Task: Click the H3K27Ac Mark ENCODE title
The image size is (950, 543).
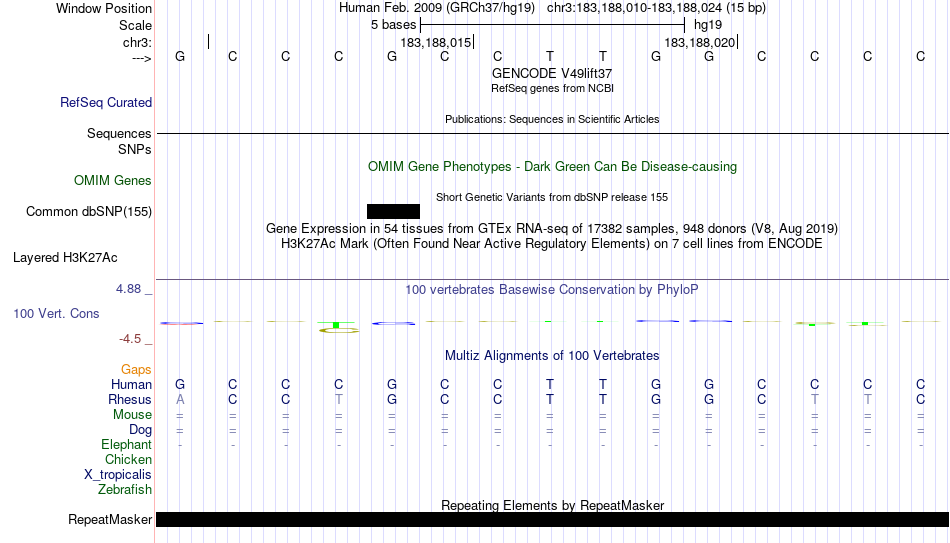Action: pyautogui.click(x=552, y=244)
